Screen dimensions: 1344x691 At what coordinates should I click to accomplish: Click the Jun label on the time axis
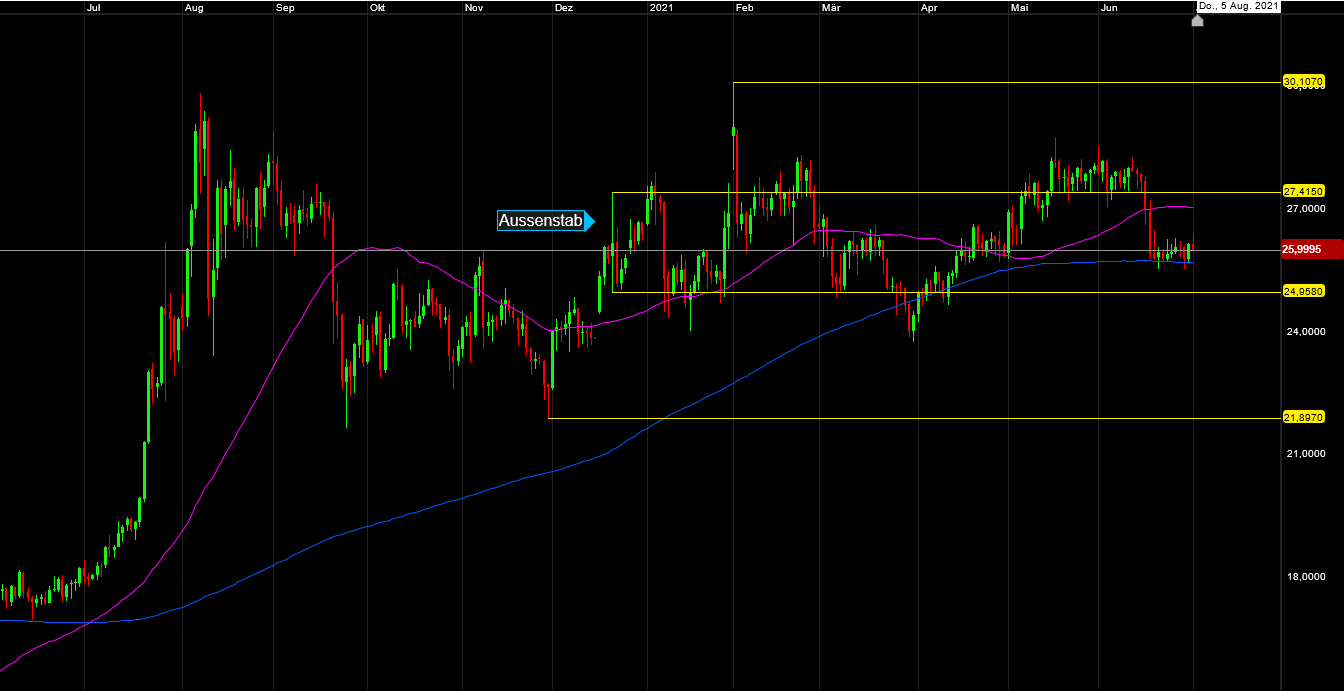coord(1108,7)
